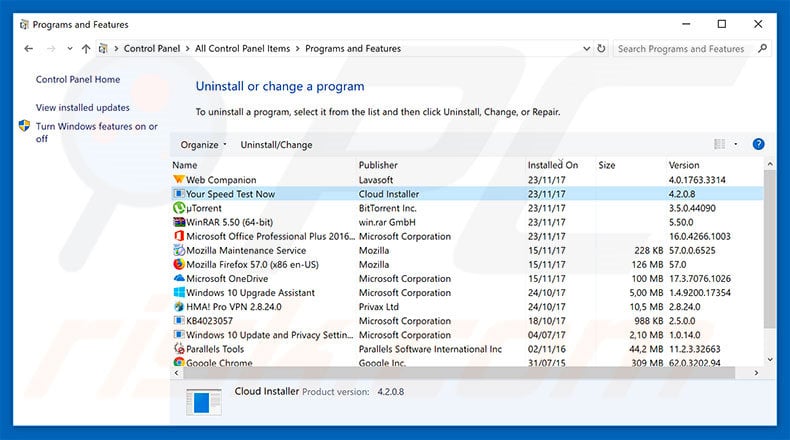Click the vertical scrollbar thumb
Screen dimensions: 790x440
coord(769,249)
